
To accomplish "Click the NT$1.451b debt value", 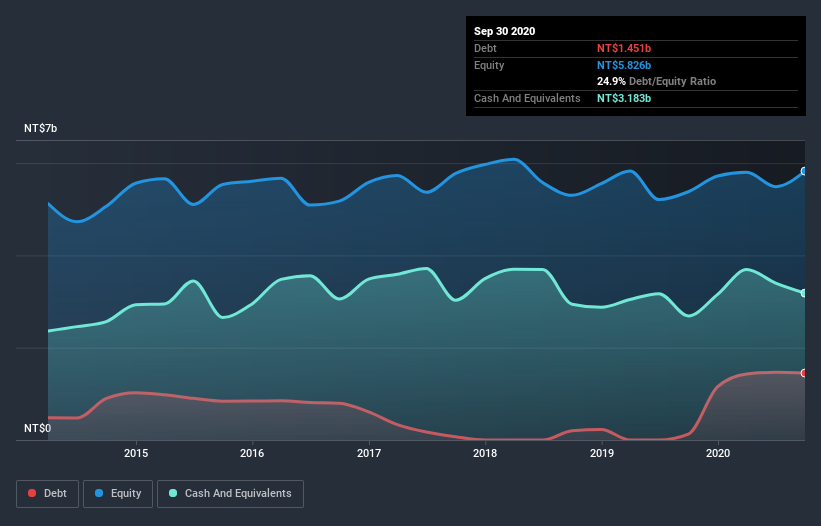I will (x=624, y=48).
